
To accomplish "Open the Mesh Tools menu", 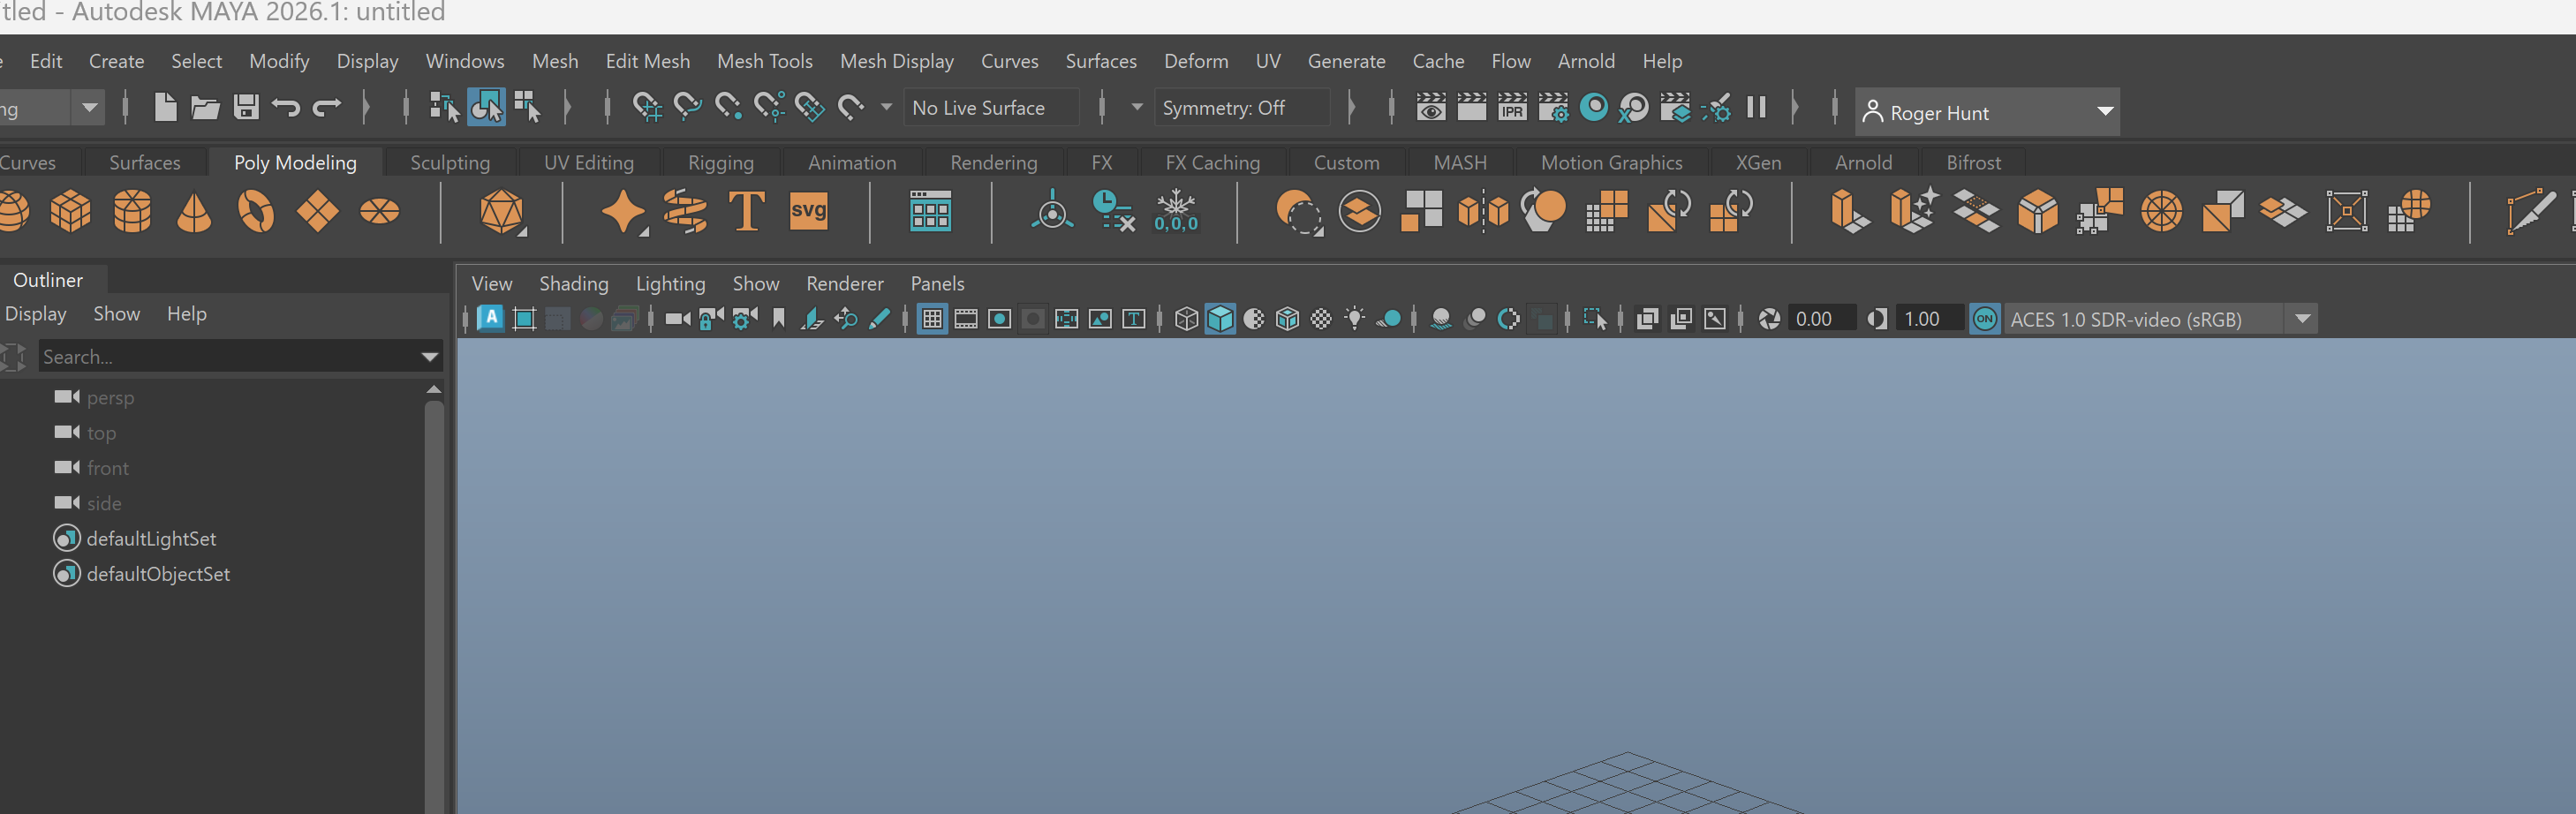I will (x=764, y=61).
